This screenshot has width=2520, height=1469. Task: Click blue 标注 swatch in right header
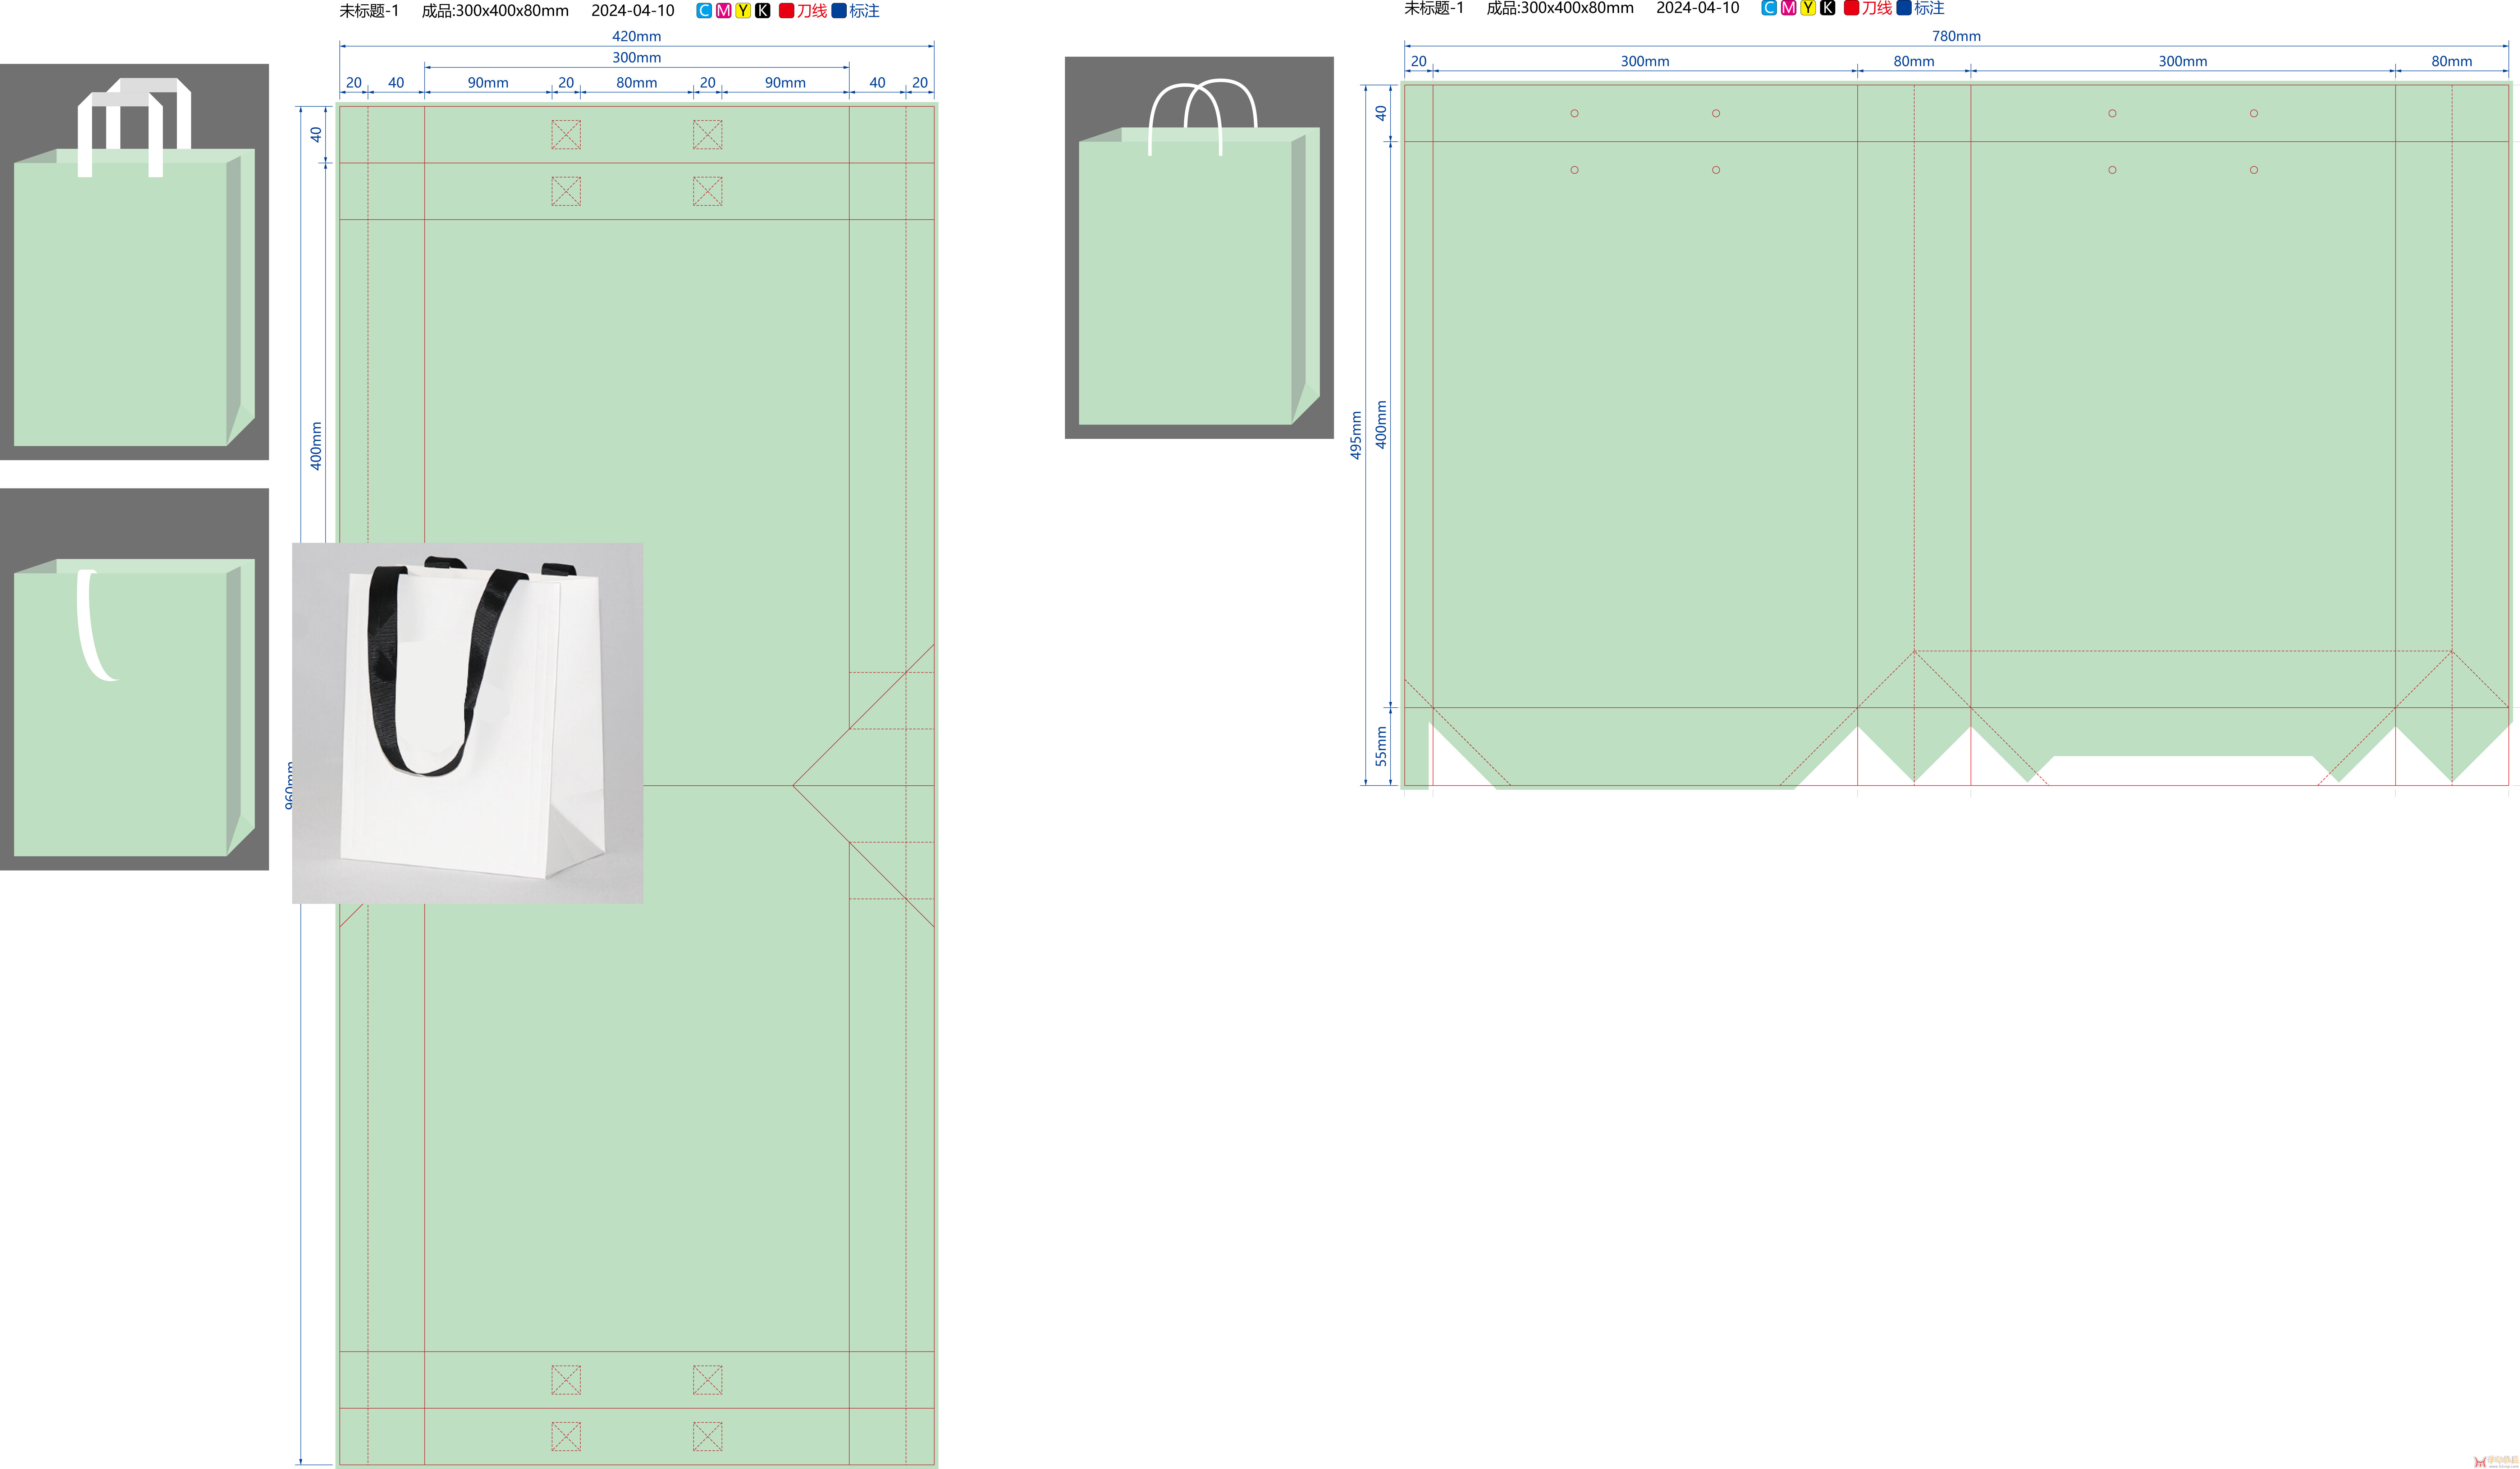(x=1904, y=8)
